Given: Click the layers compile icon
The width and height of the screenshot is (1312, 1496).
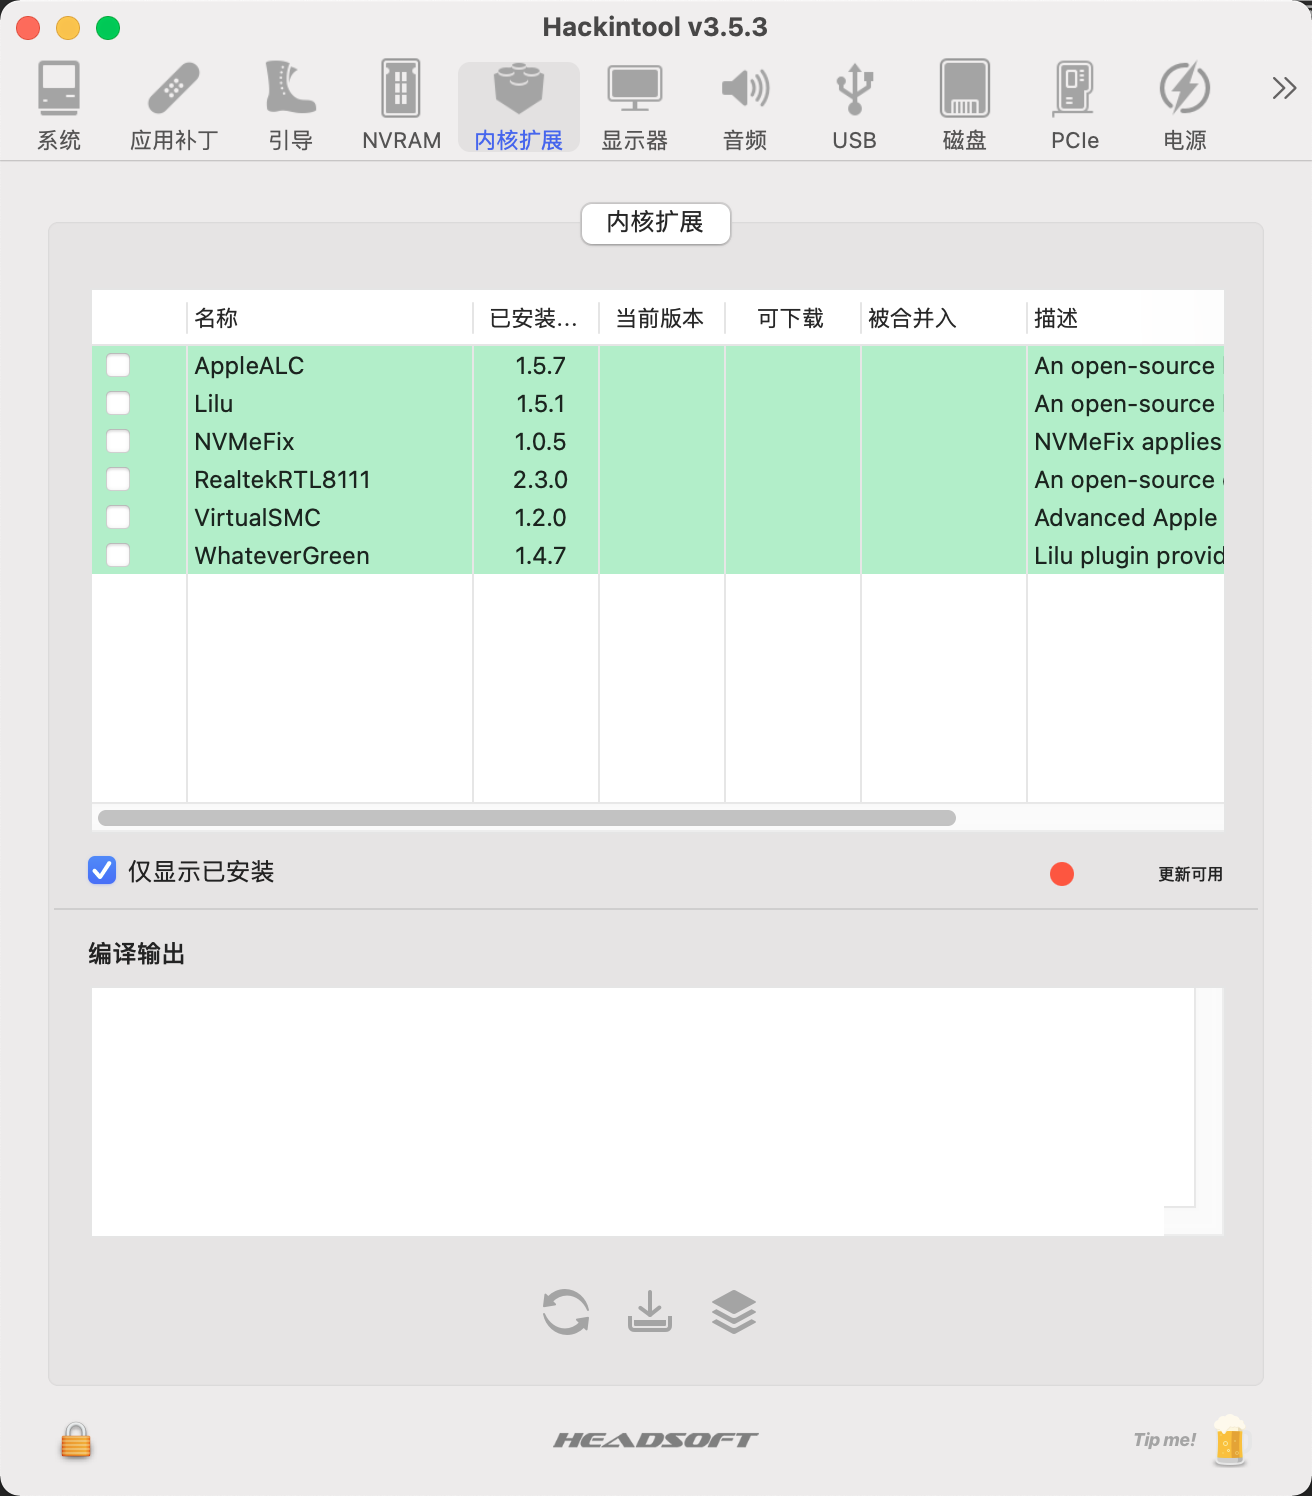Looking at the screenshot, I should [x=734, y=1312].
